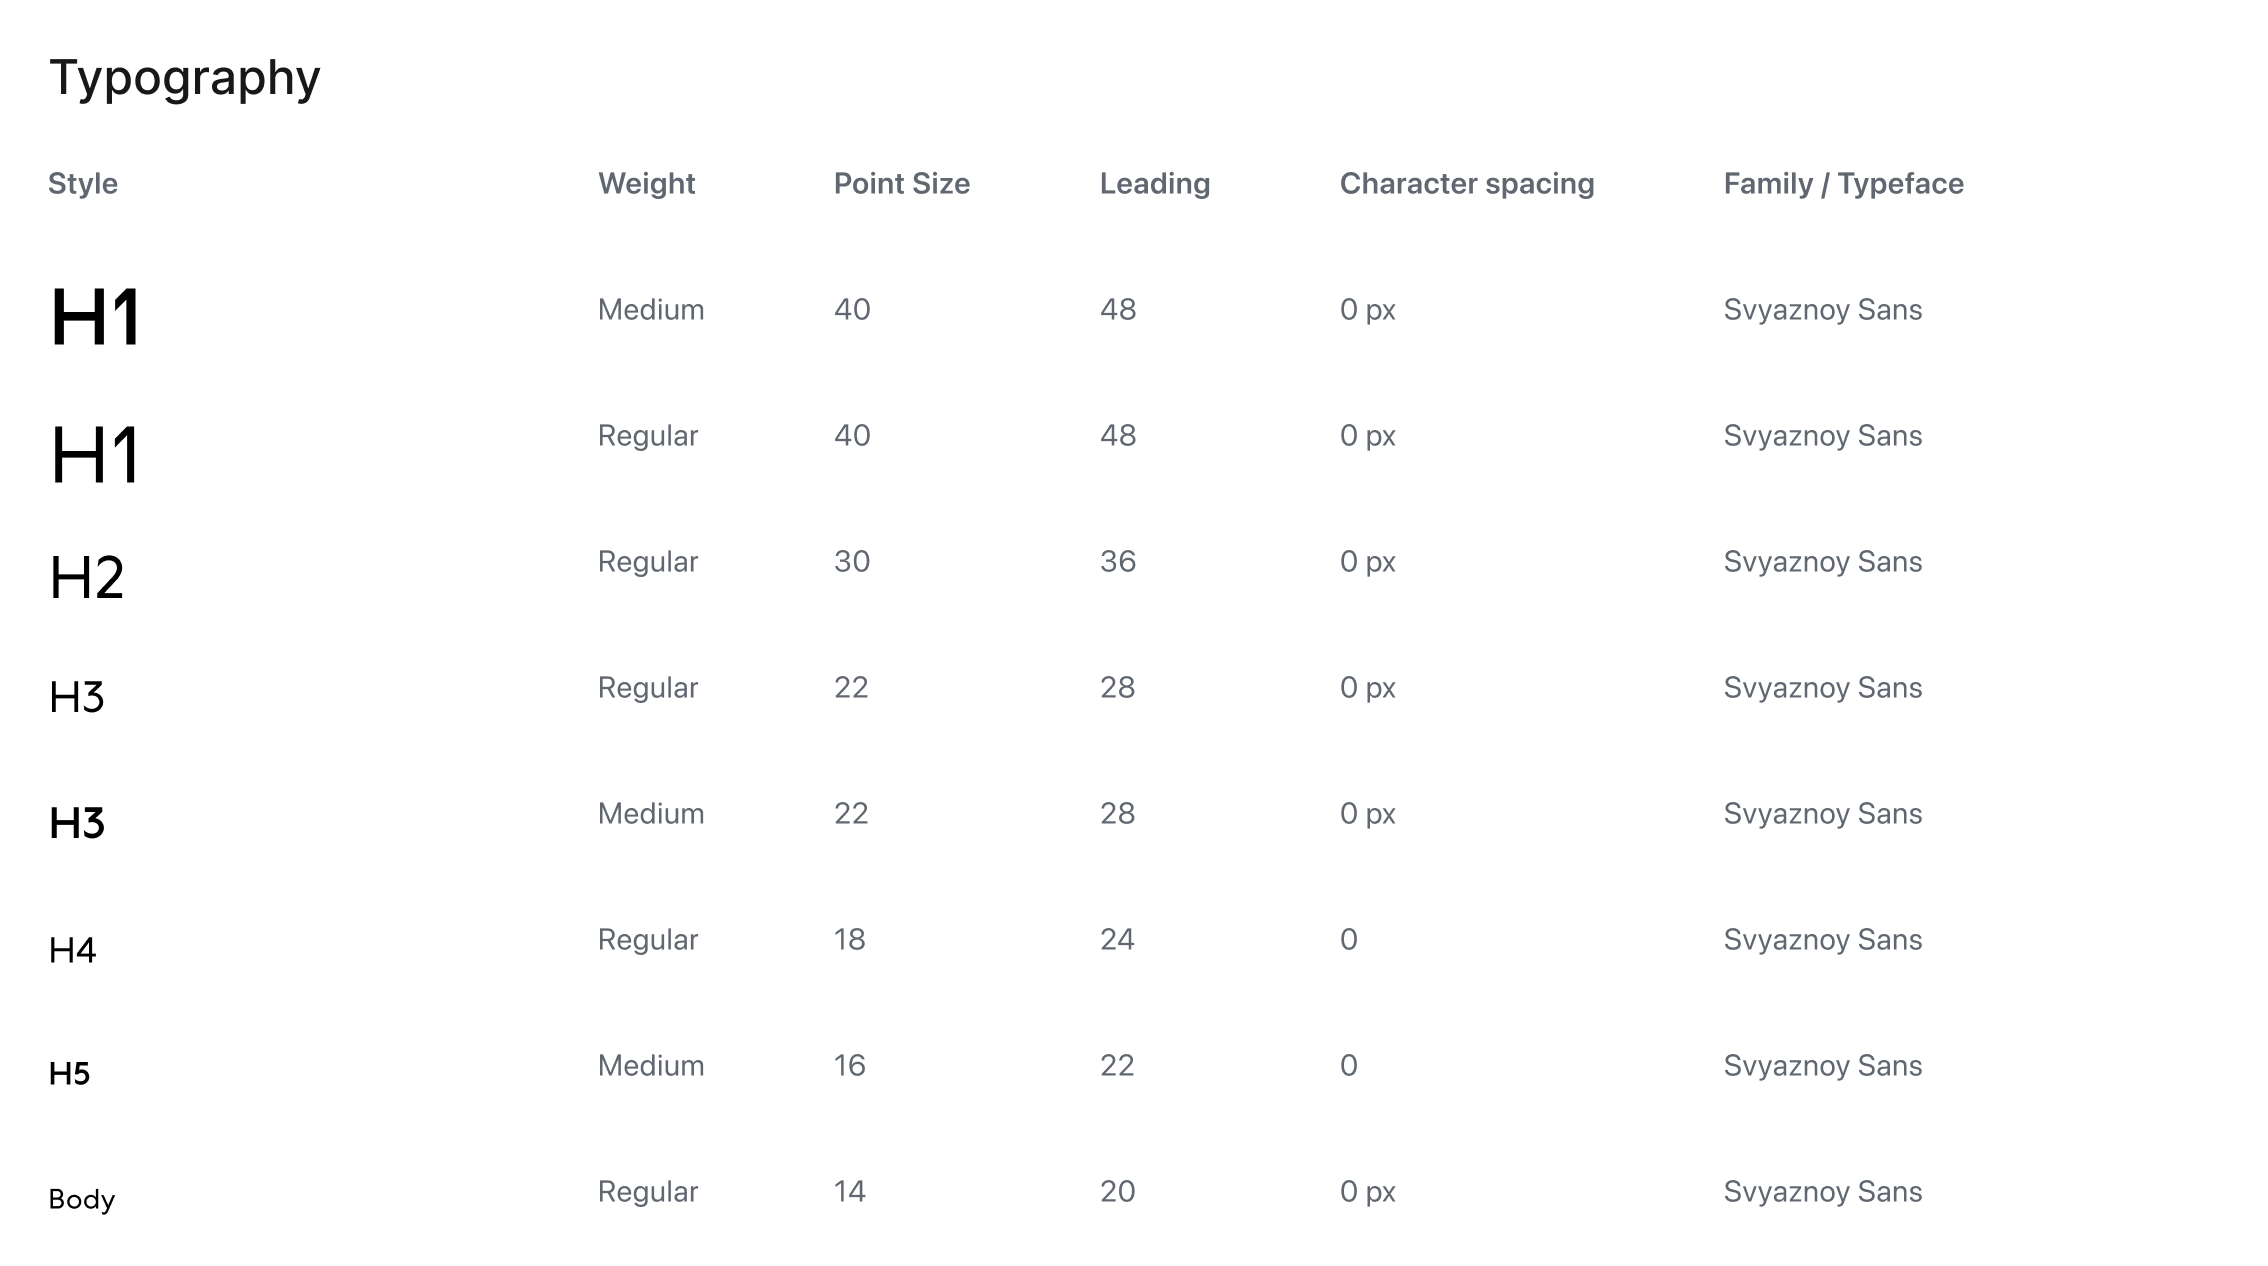Click the H4 style sample

coord(72,950)
